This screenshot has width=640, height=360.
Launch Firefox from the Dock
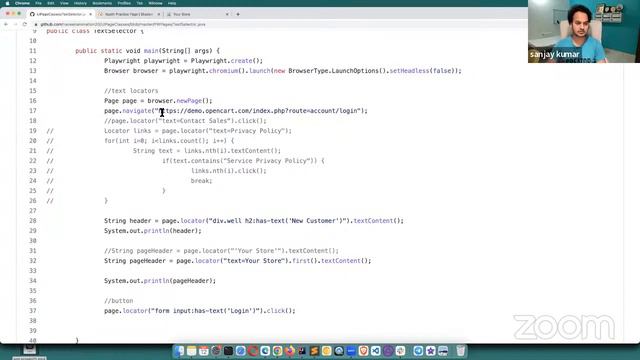pyautogui.click(x=290, y=351)
